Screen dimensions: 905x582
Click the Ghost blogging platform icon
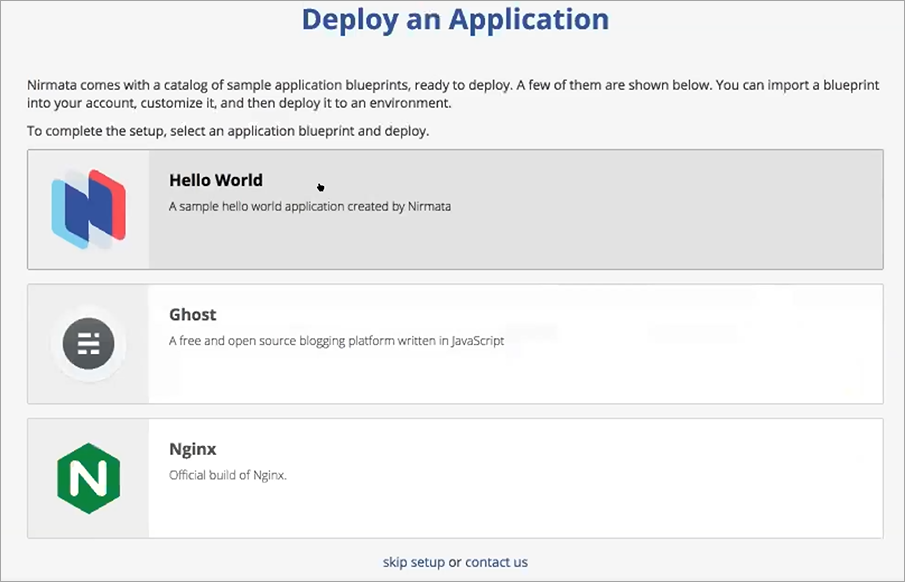click(88, 344)
